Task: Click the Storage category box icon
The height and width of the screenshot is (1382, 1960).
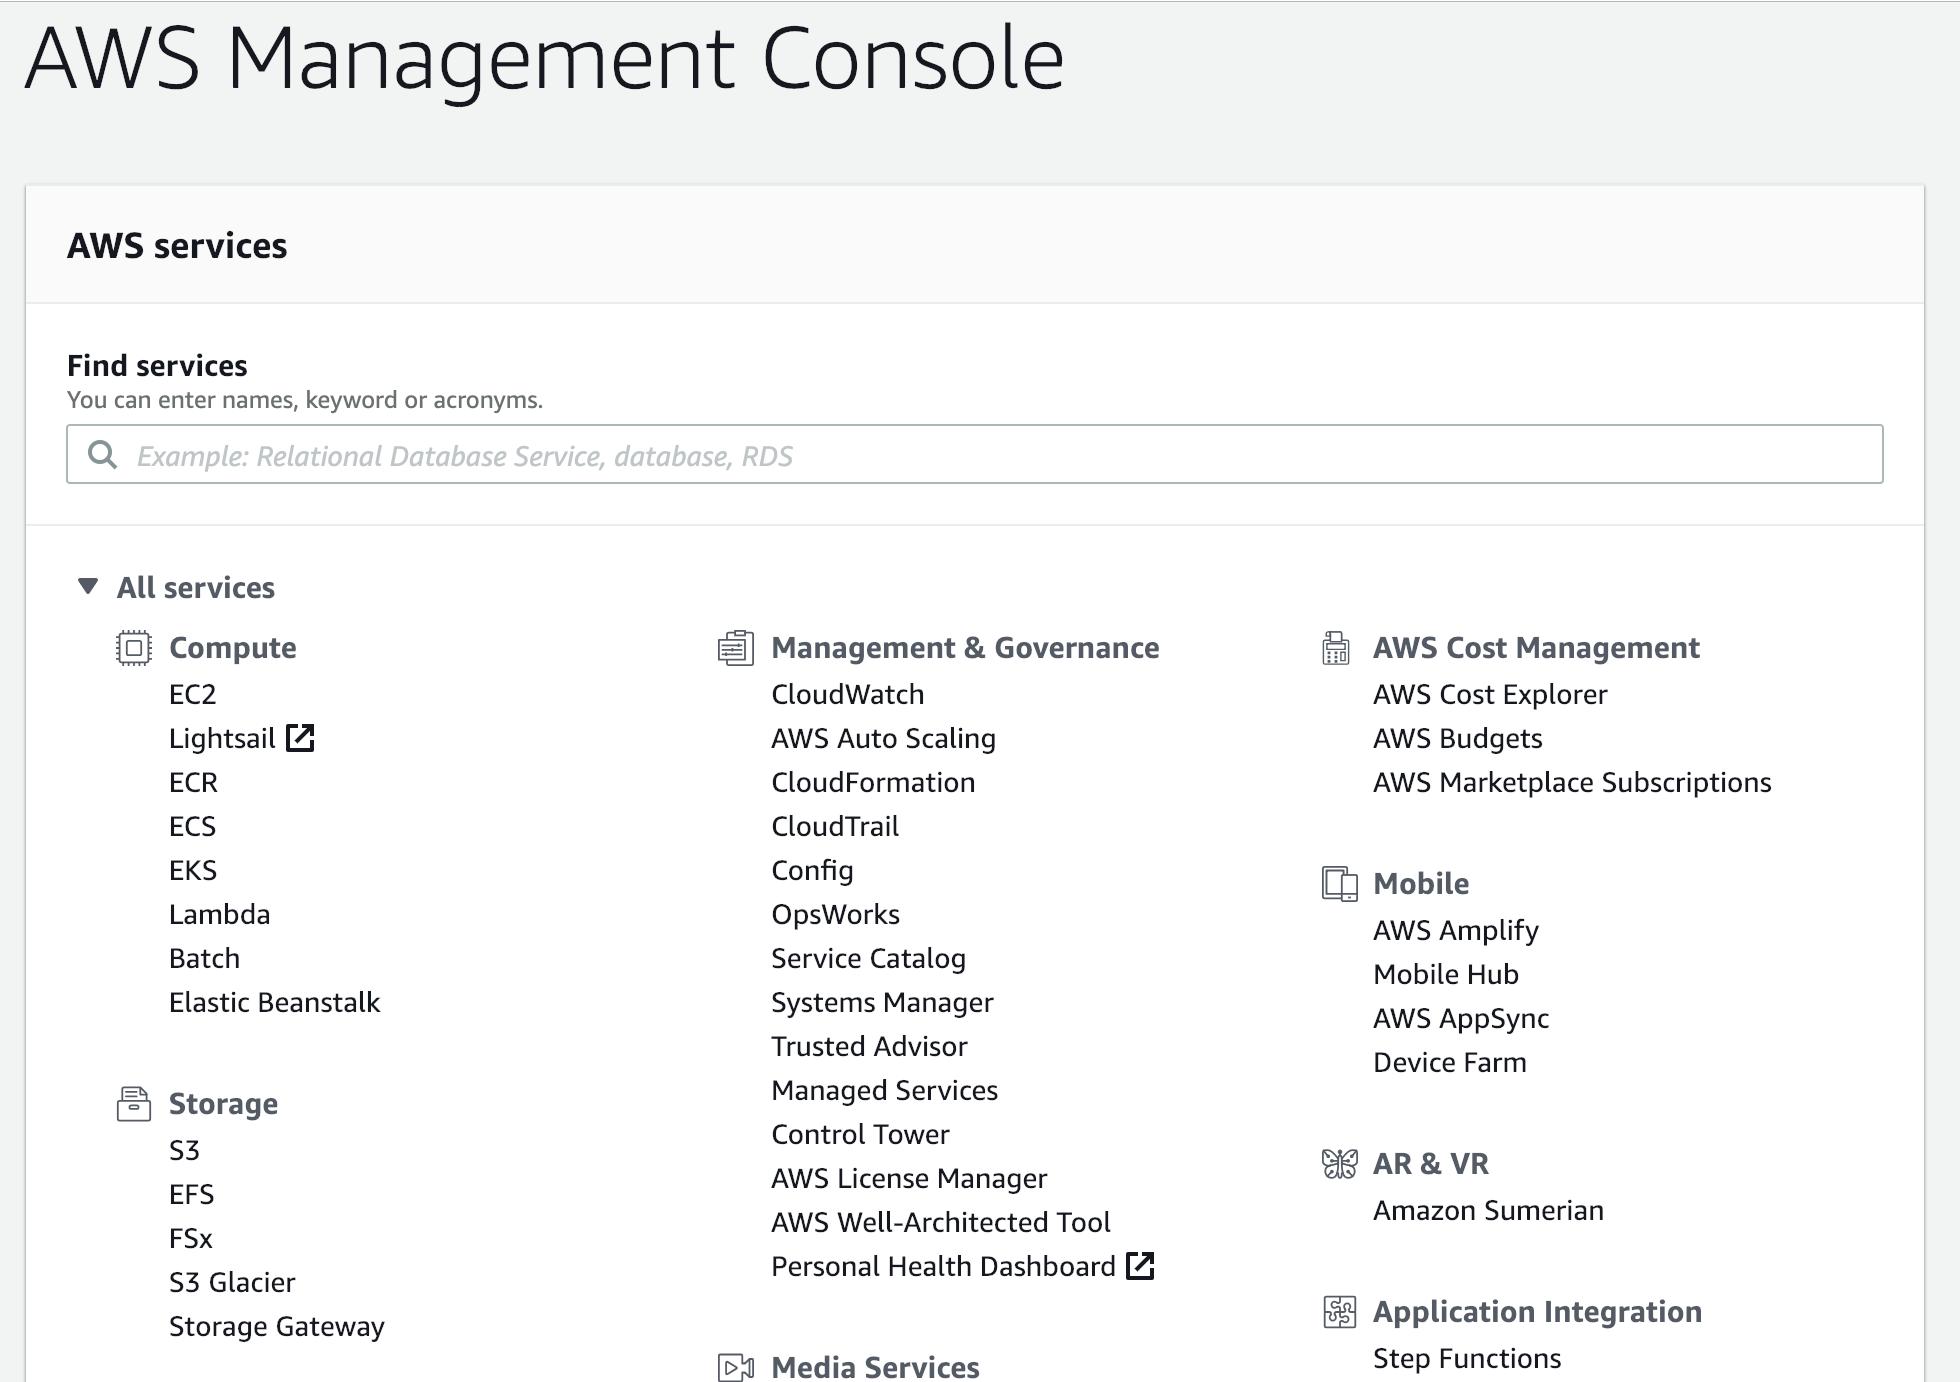Action: [133, 1104]
